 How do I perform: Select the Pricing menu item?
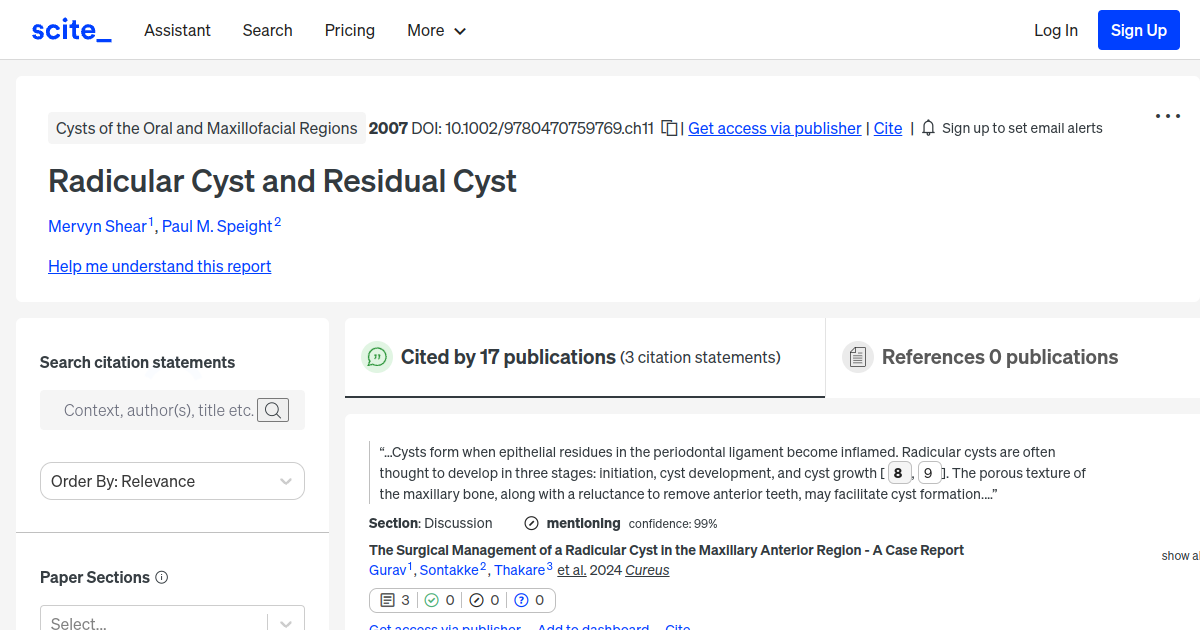tap(349, 30)
